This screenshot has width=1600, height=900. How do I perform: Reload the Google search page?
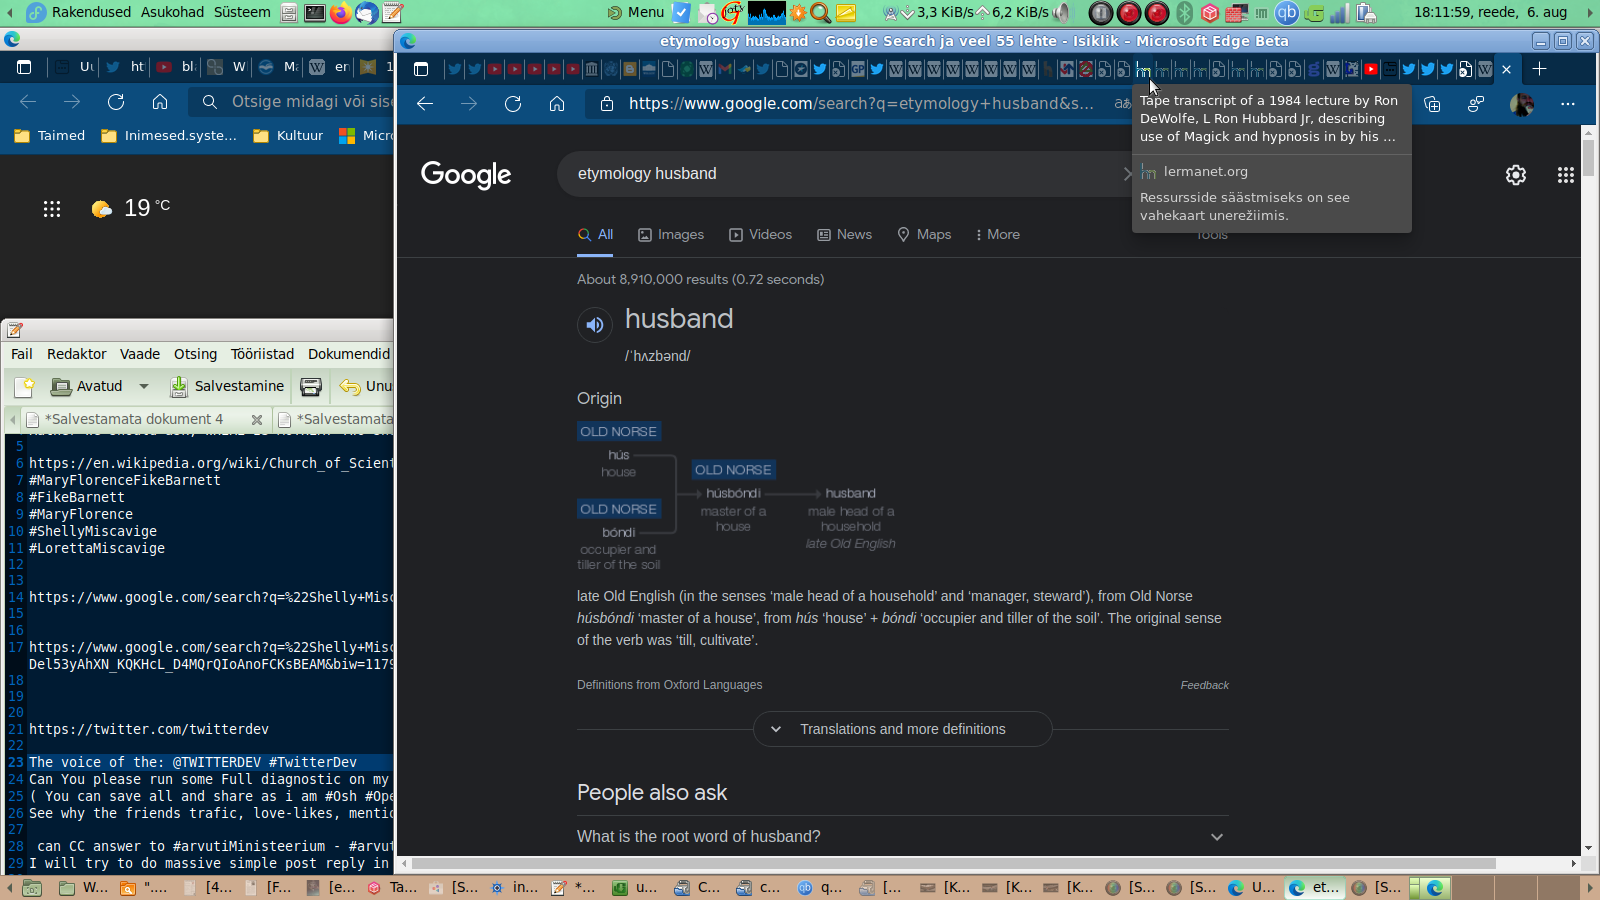pos(513,104)
